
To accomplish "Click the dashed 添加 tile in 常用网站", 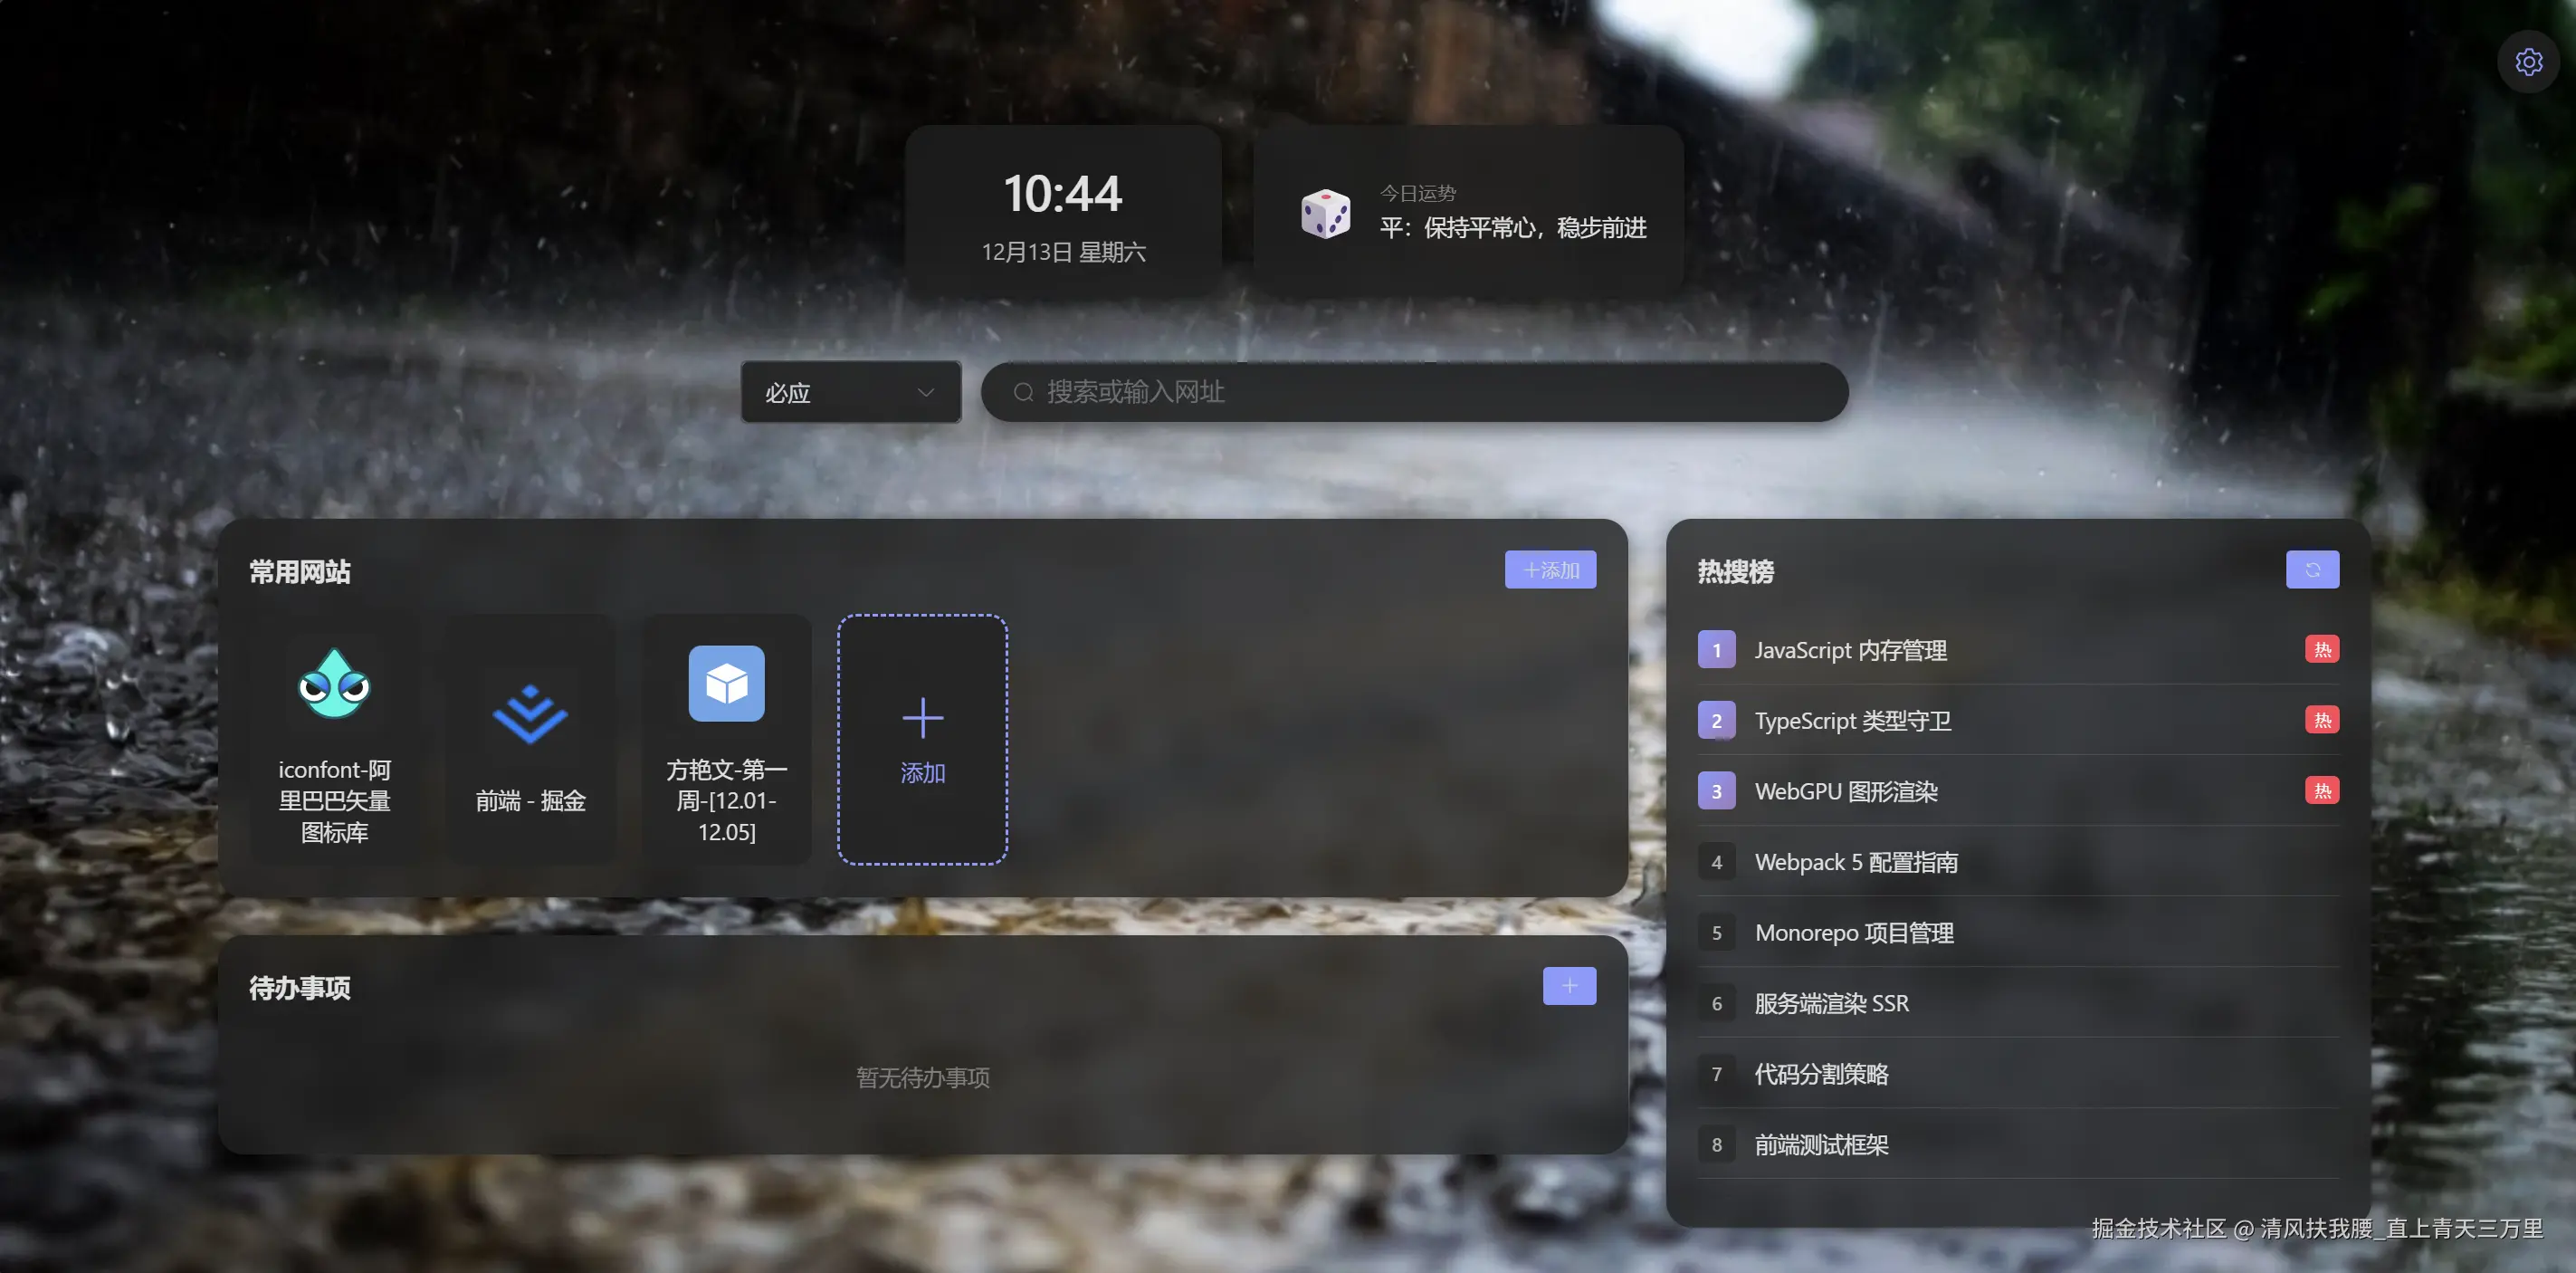I will 921,738.
